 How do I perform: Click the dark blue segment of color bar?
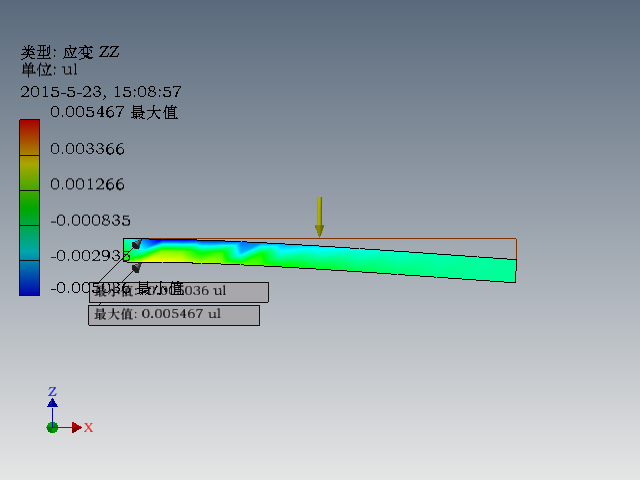pyautogui.click(x=29, y=278)
